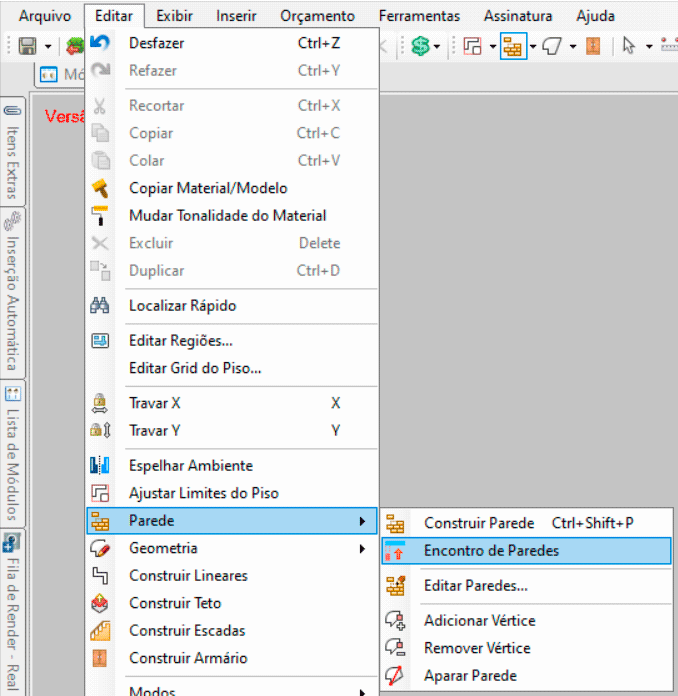Click the orange cabinet toolbar icon
Image resolution: width=678 pixels, height=696 pixels.
coord(593,46)
